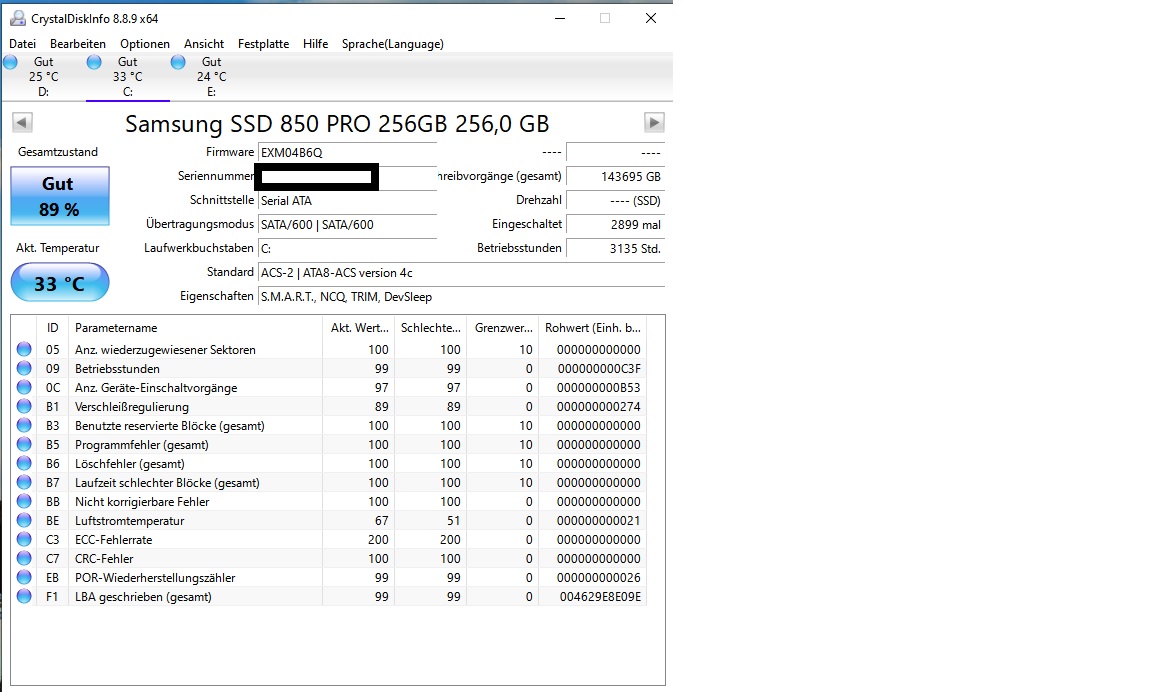The height and width of the screenshot is (692, 1152).
Task: Click status orb for Betriebsstunden row
Action: click(x=24, y=368)
